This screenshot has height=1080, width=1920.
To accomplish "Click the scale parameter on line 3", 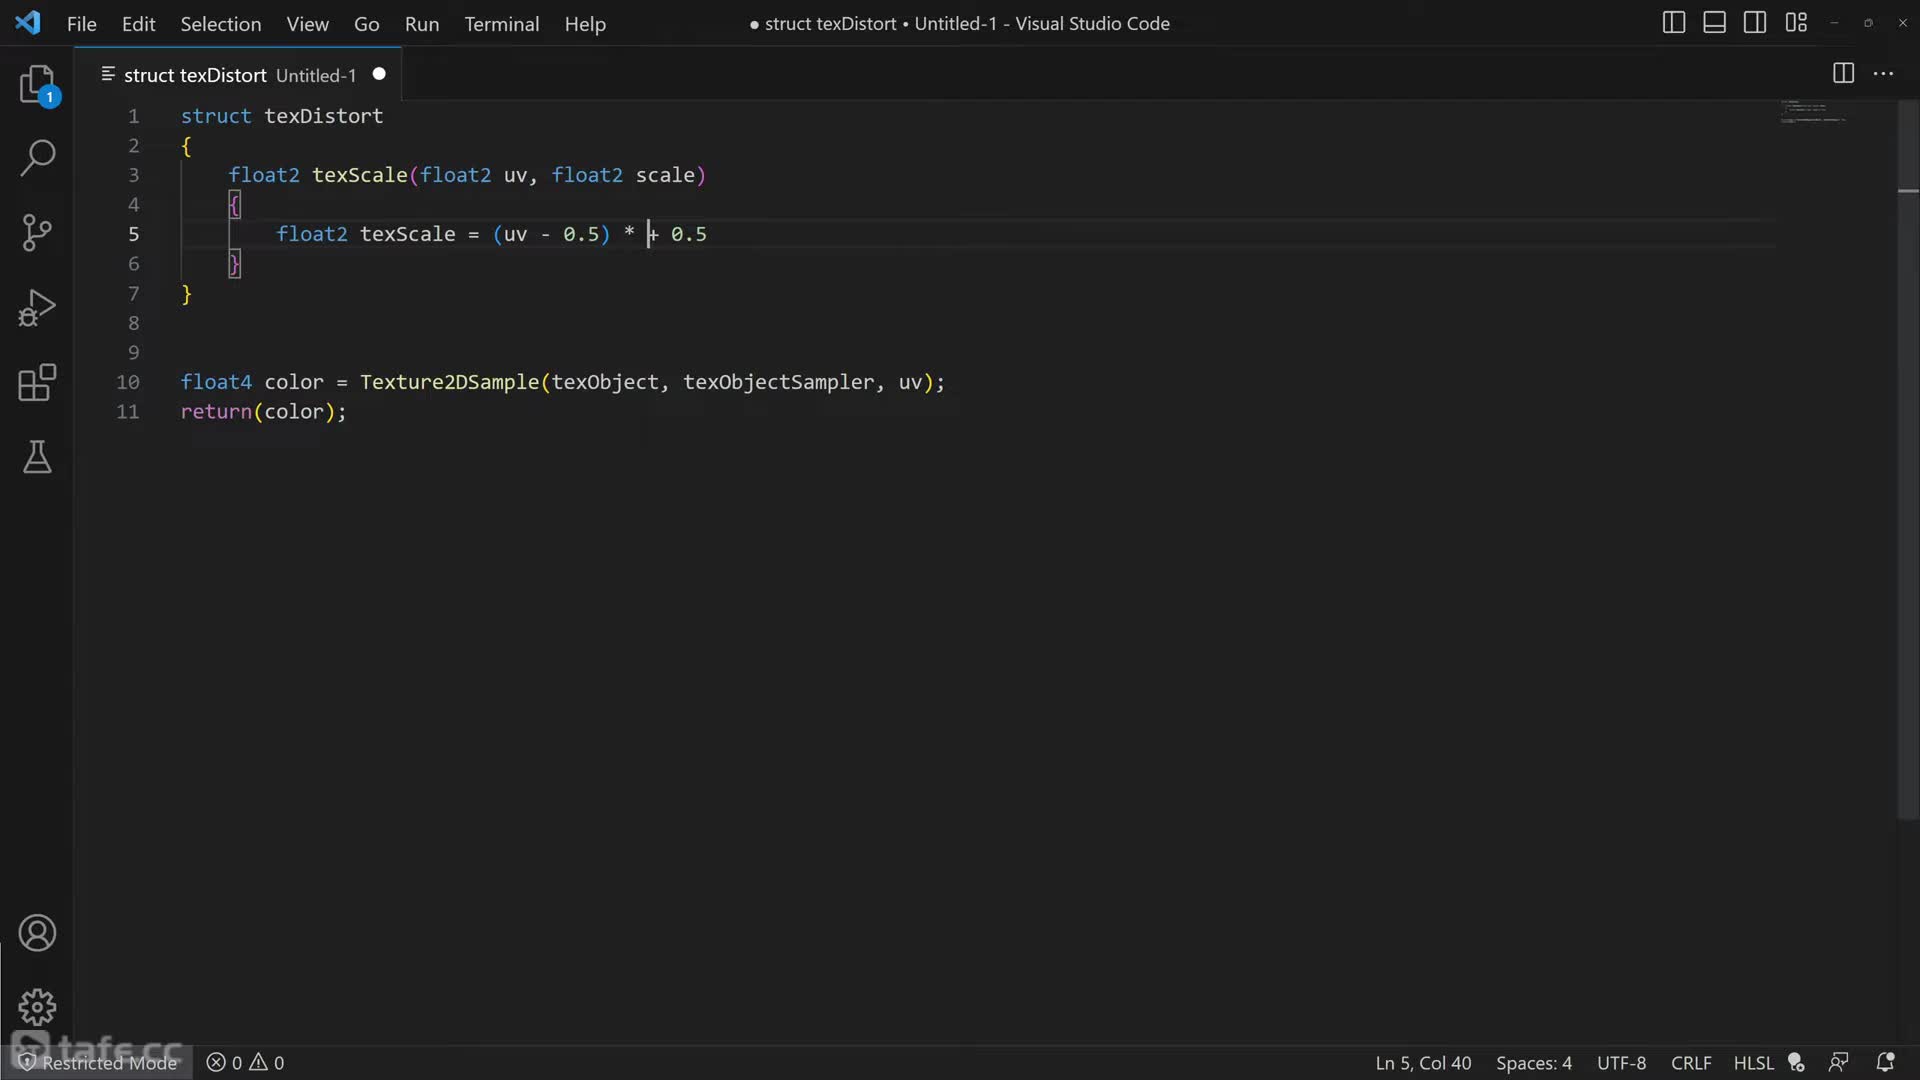I will pyautogui.click(x=665, y=175).
